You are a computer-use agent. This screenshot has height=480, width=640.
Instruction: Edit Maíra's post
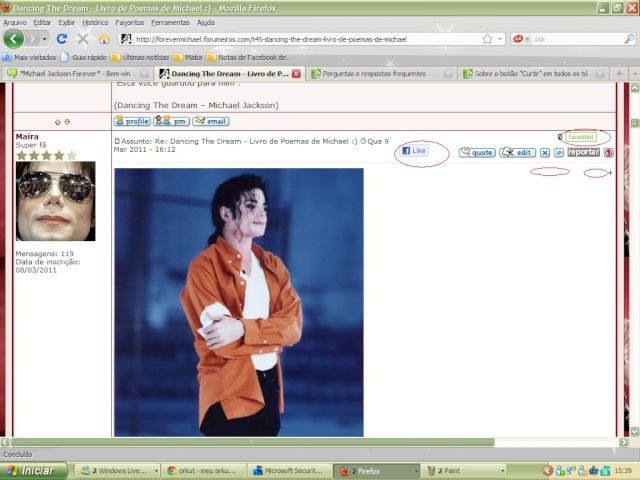[x=518, y=153]
